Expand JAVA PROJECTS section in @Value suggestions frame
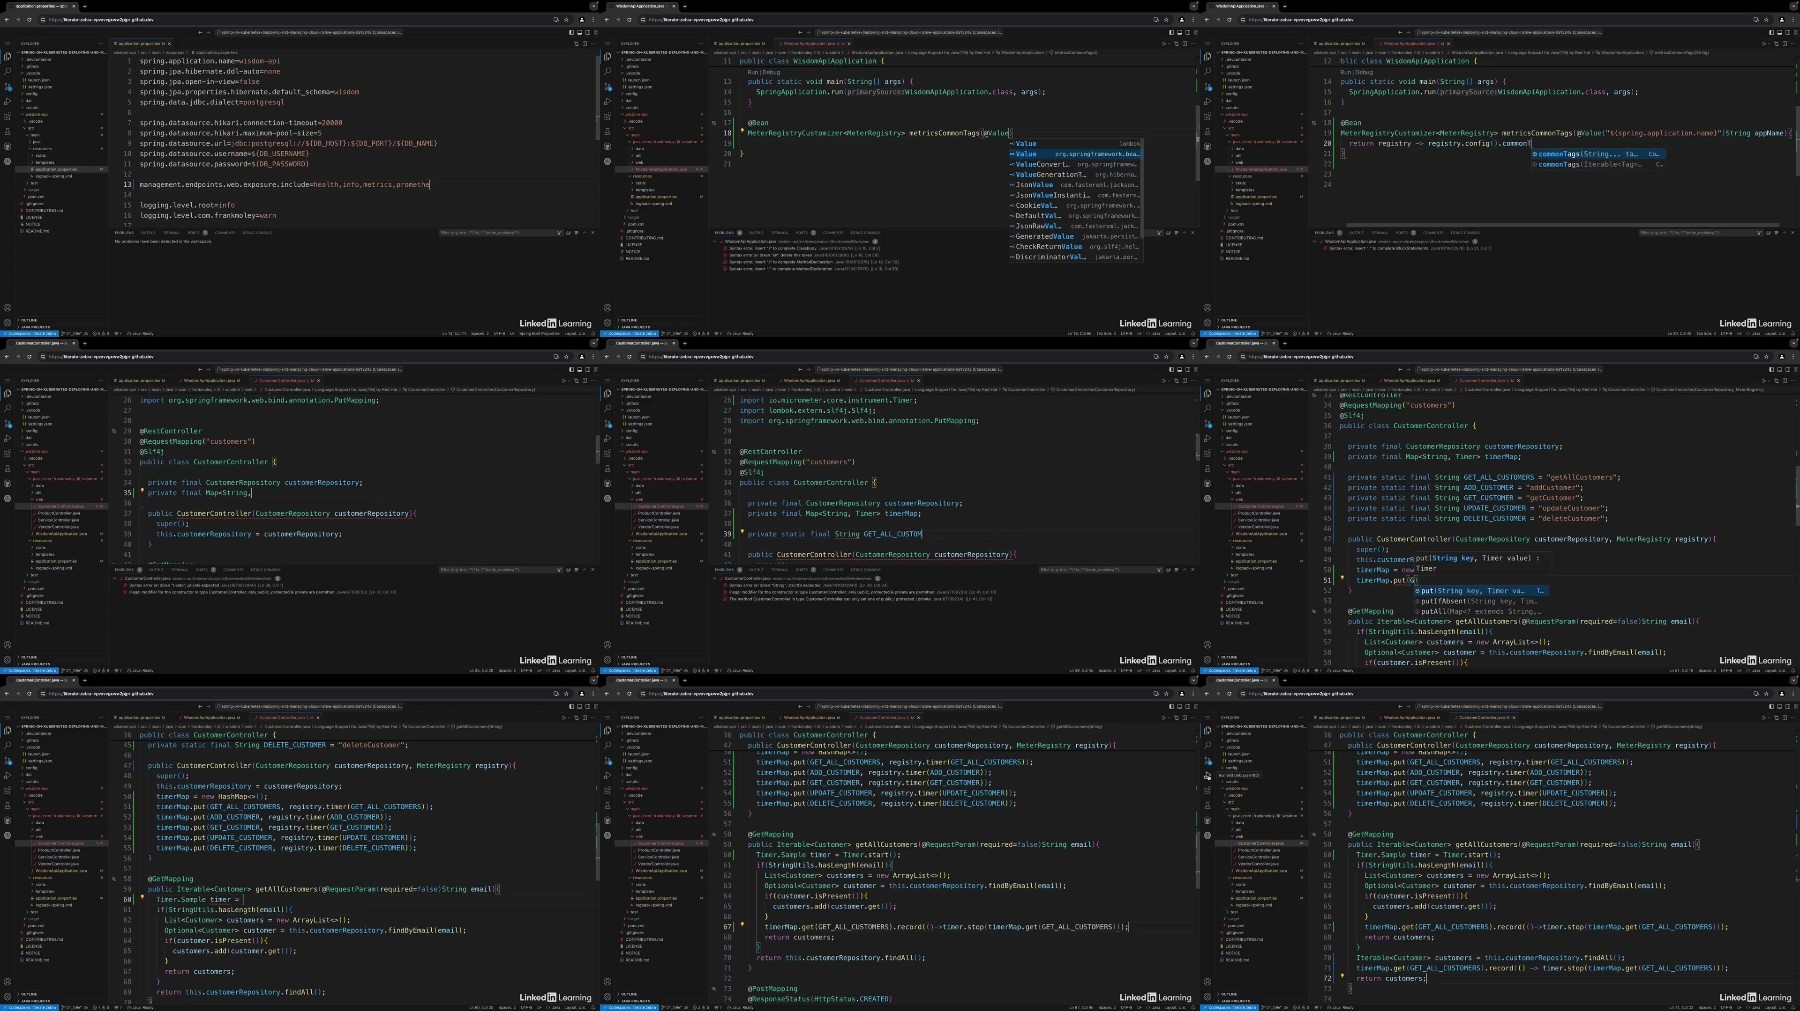Image resolution: width=1800 pixels, height=1011 pixels. tap(634, 327)
